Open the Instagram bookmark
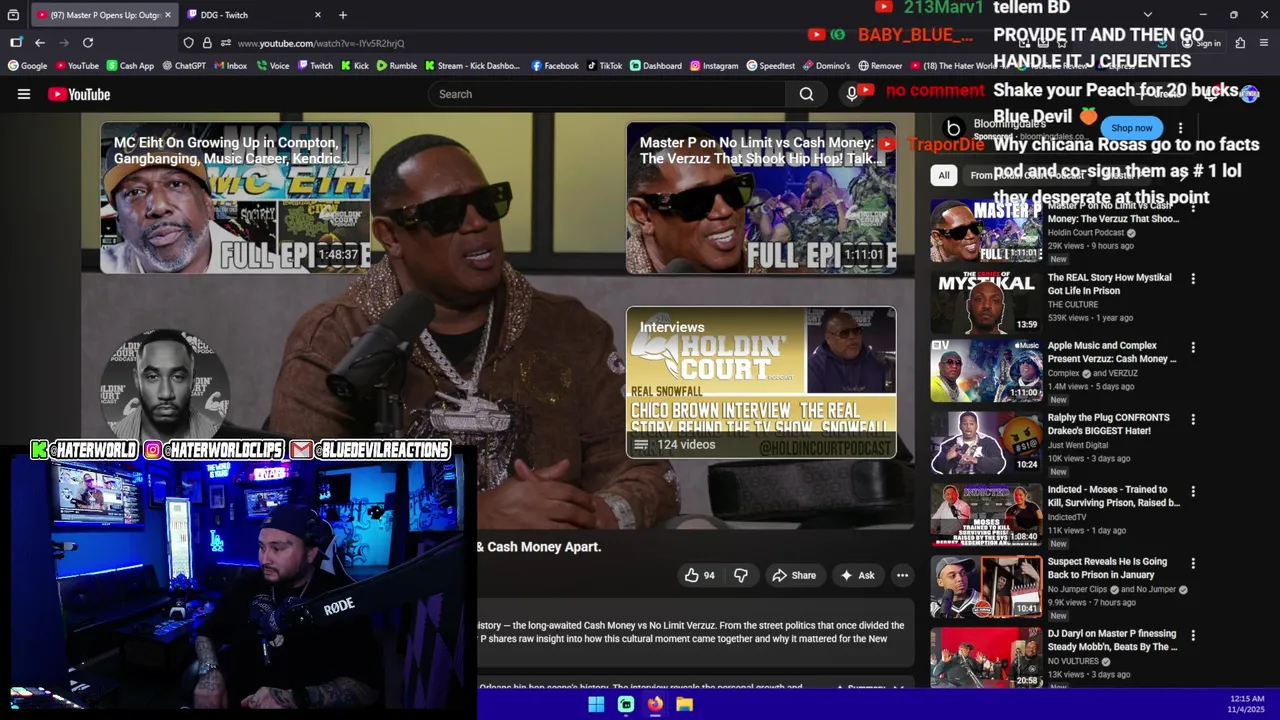Screen dimensions: 1280x720 pyautogui.click(x=714, y=66)
